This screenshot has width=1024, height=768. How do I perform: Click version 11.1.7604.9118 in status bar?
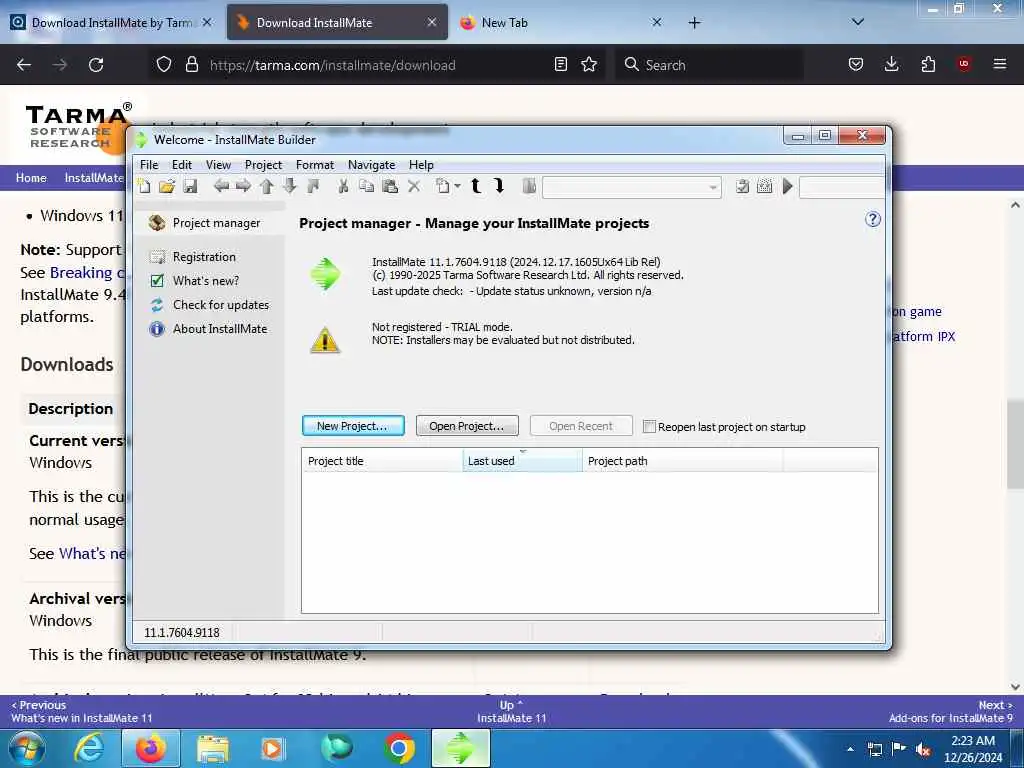[182, 633]
